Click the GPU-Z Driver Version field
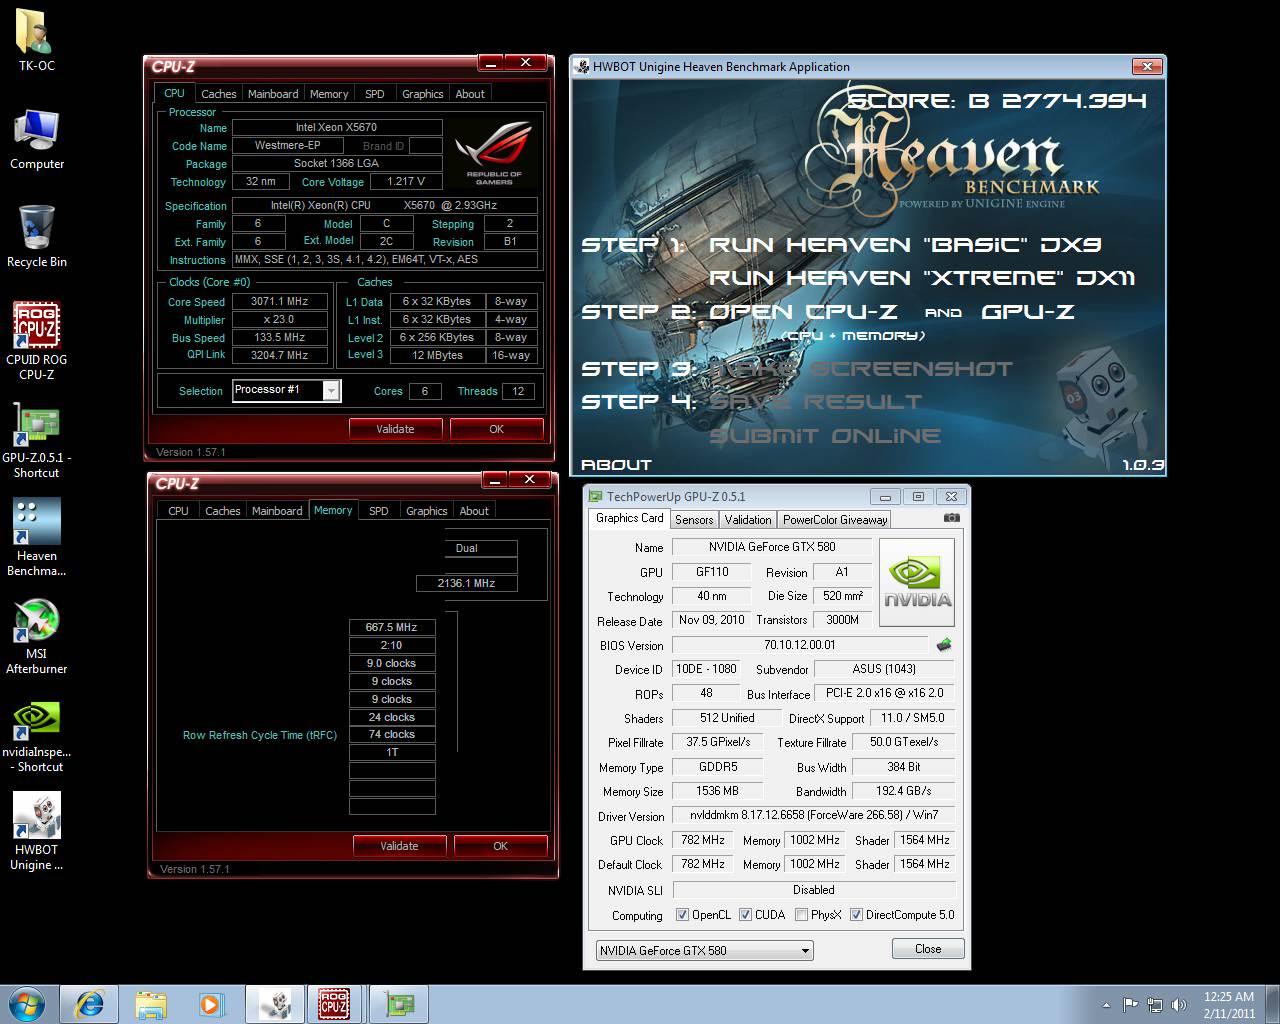 click(x=813, y=815)
